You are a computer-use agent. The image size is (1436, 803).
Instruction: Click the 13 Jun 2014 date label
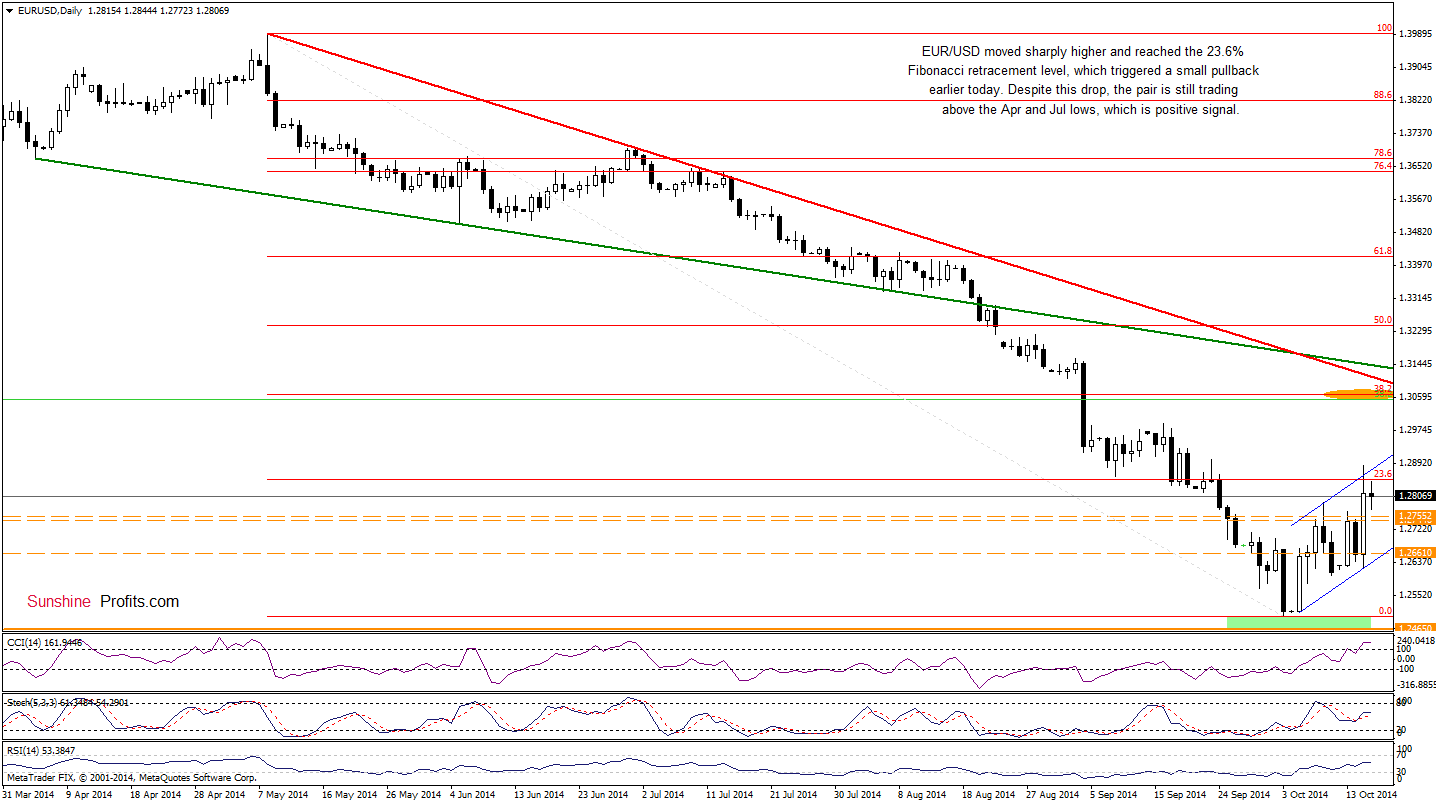[539, 794]
